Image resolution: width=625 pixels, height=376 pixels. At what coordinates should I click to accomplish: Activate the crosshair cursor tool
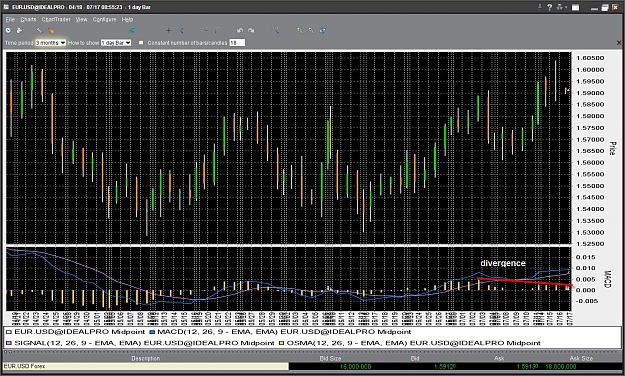[x=168, y=30]
